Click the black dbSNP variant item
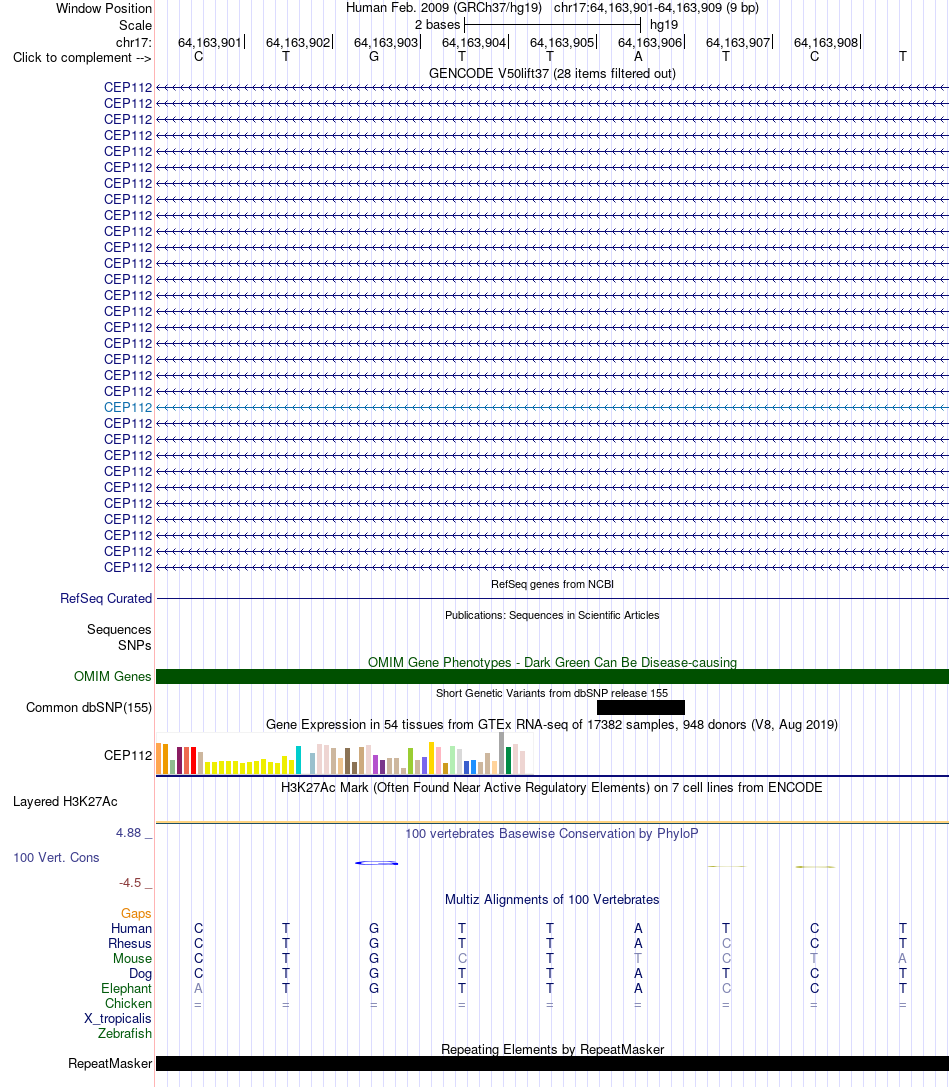950x1087 pixels. click(x=641, y=708)
